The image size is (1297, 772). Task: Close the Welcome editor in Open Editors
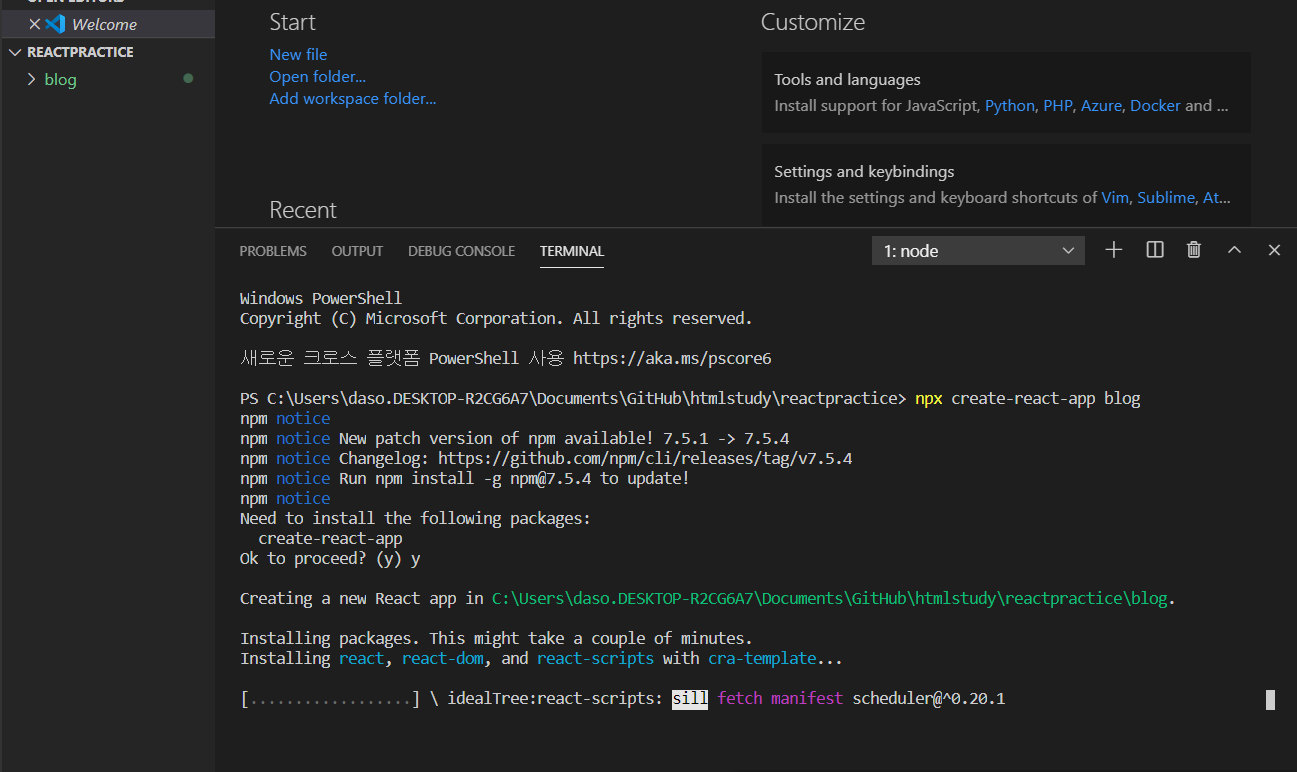(35, 24)
